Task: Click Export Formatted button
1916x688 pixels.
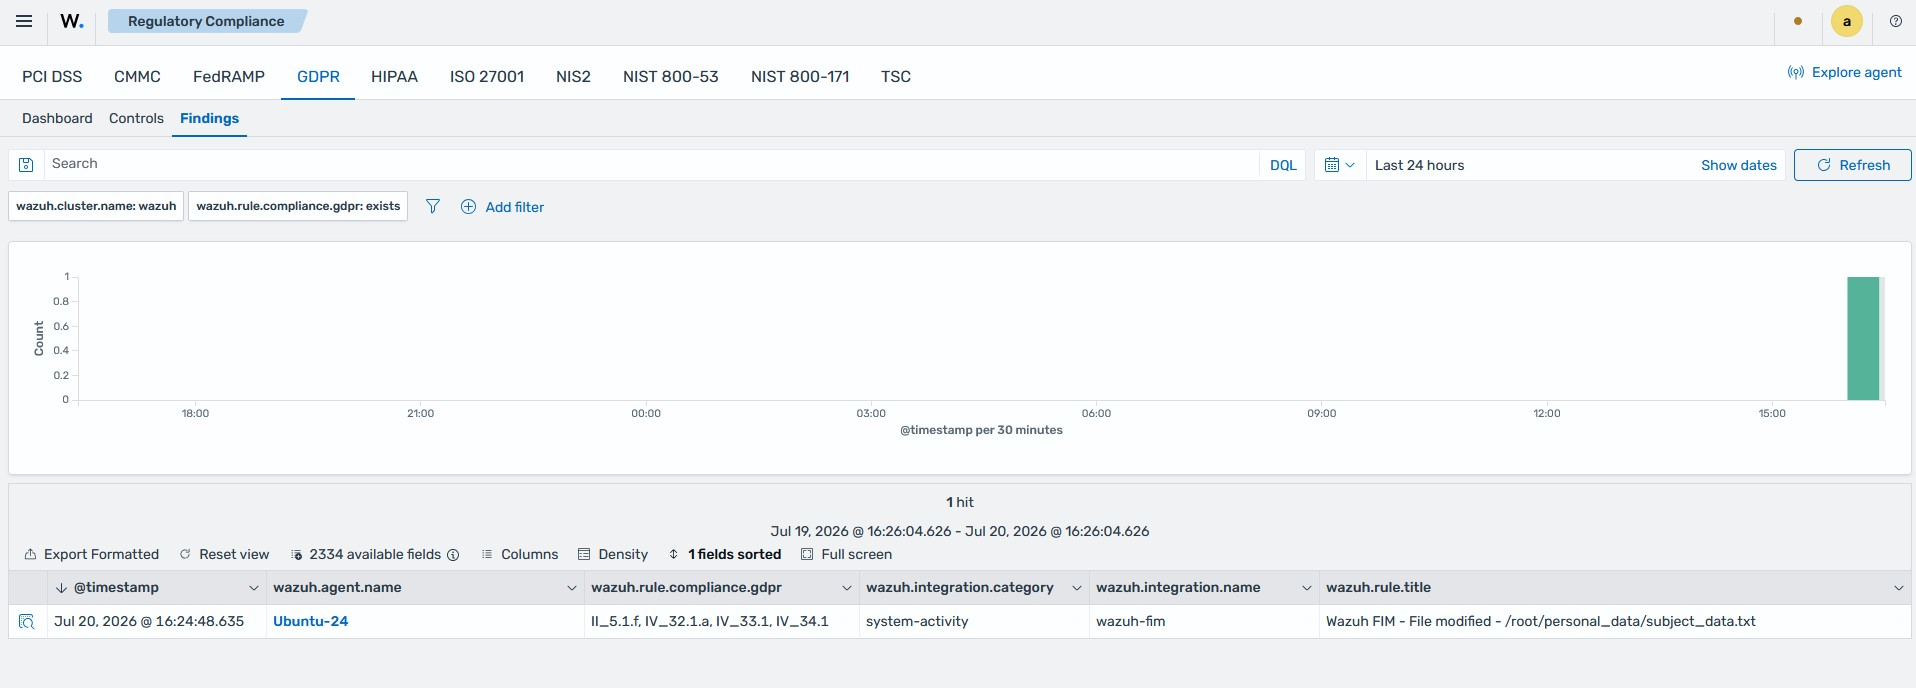Action: point(91,554)
